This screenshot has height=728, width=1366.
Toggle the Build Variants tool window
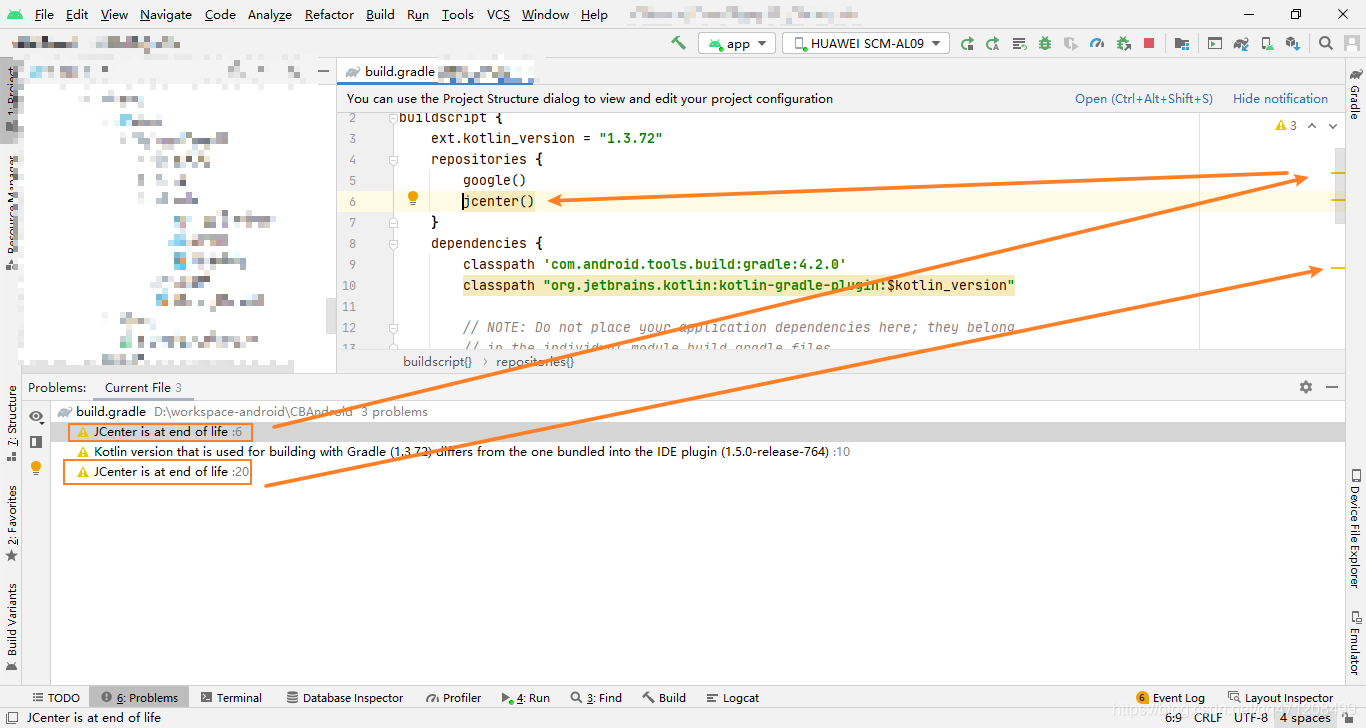click(x=11, y=626)
